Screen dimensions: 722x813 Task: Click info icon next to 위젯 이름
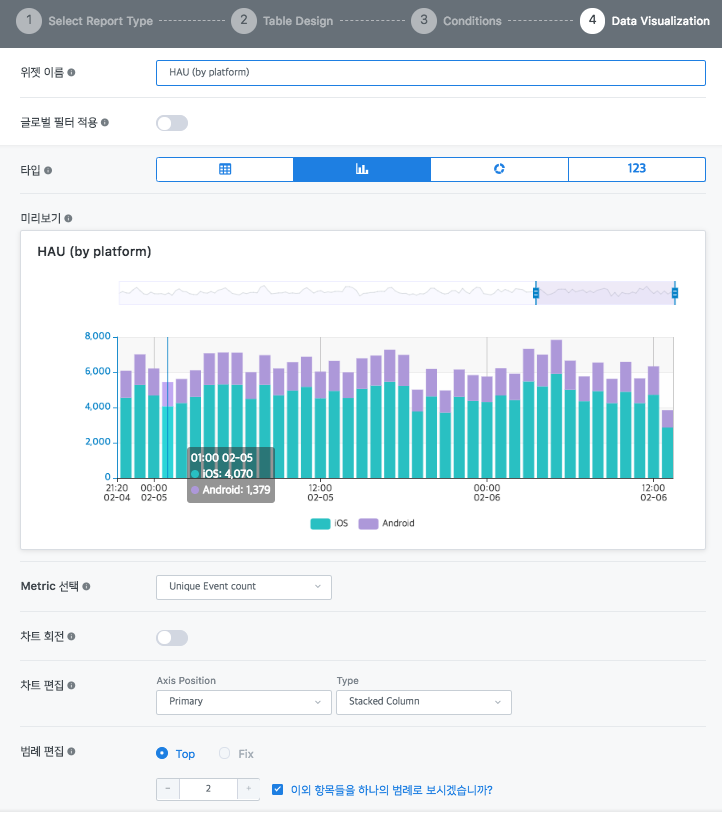click(72, 73)
